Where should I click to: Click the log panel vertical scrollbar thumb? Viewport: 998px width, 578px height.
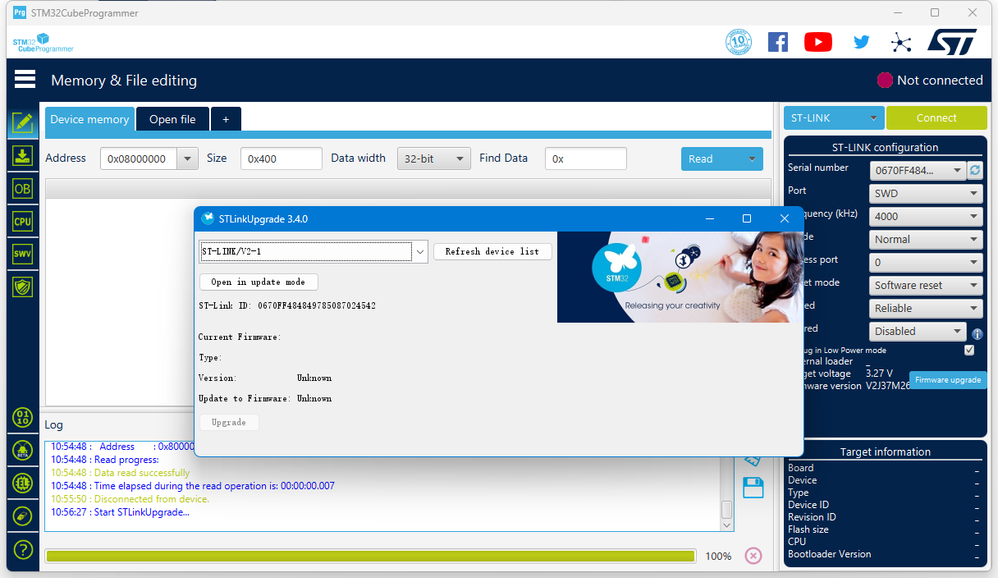point(726,509)
